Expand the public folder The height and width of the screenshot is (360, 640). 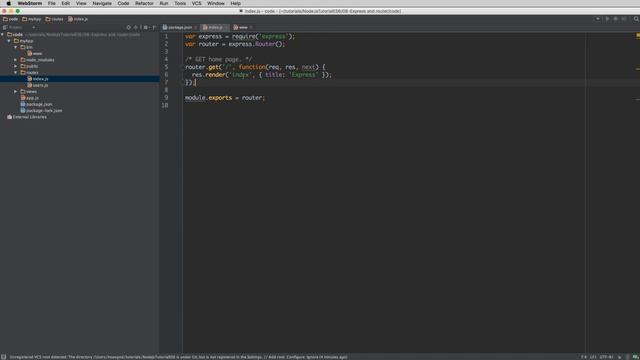[x=16, y=66]
